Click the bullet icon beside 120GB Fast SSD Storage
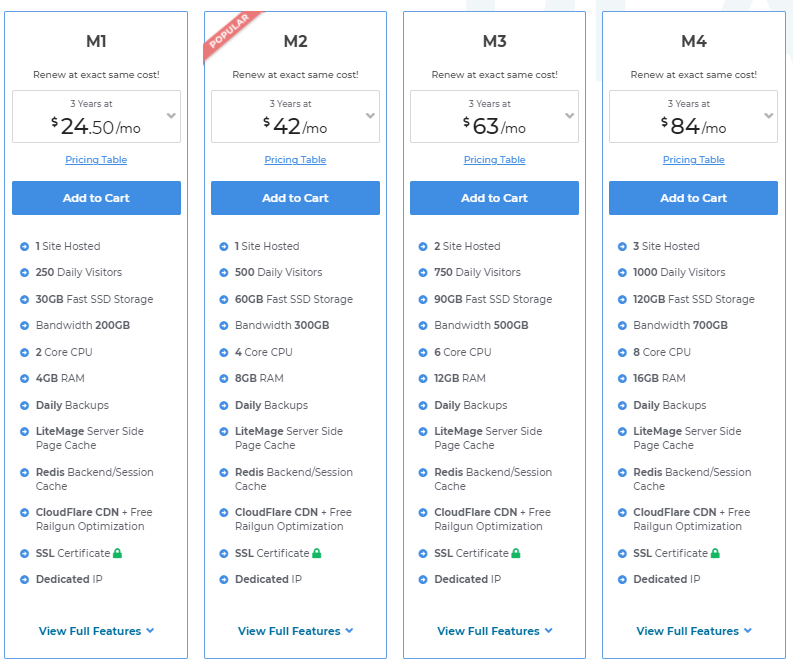The width and height of the screenshot is (793, 664). click(x=622, y=299)
